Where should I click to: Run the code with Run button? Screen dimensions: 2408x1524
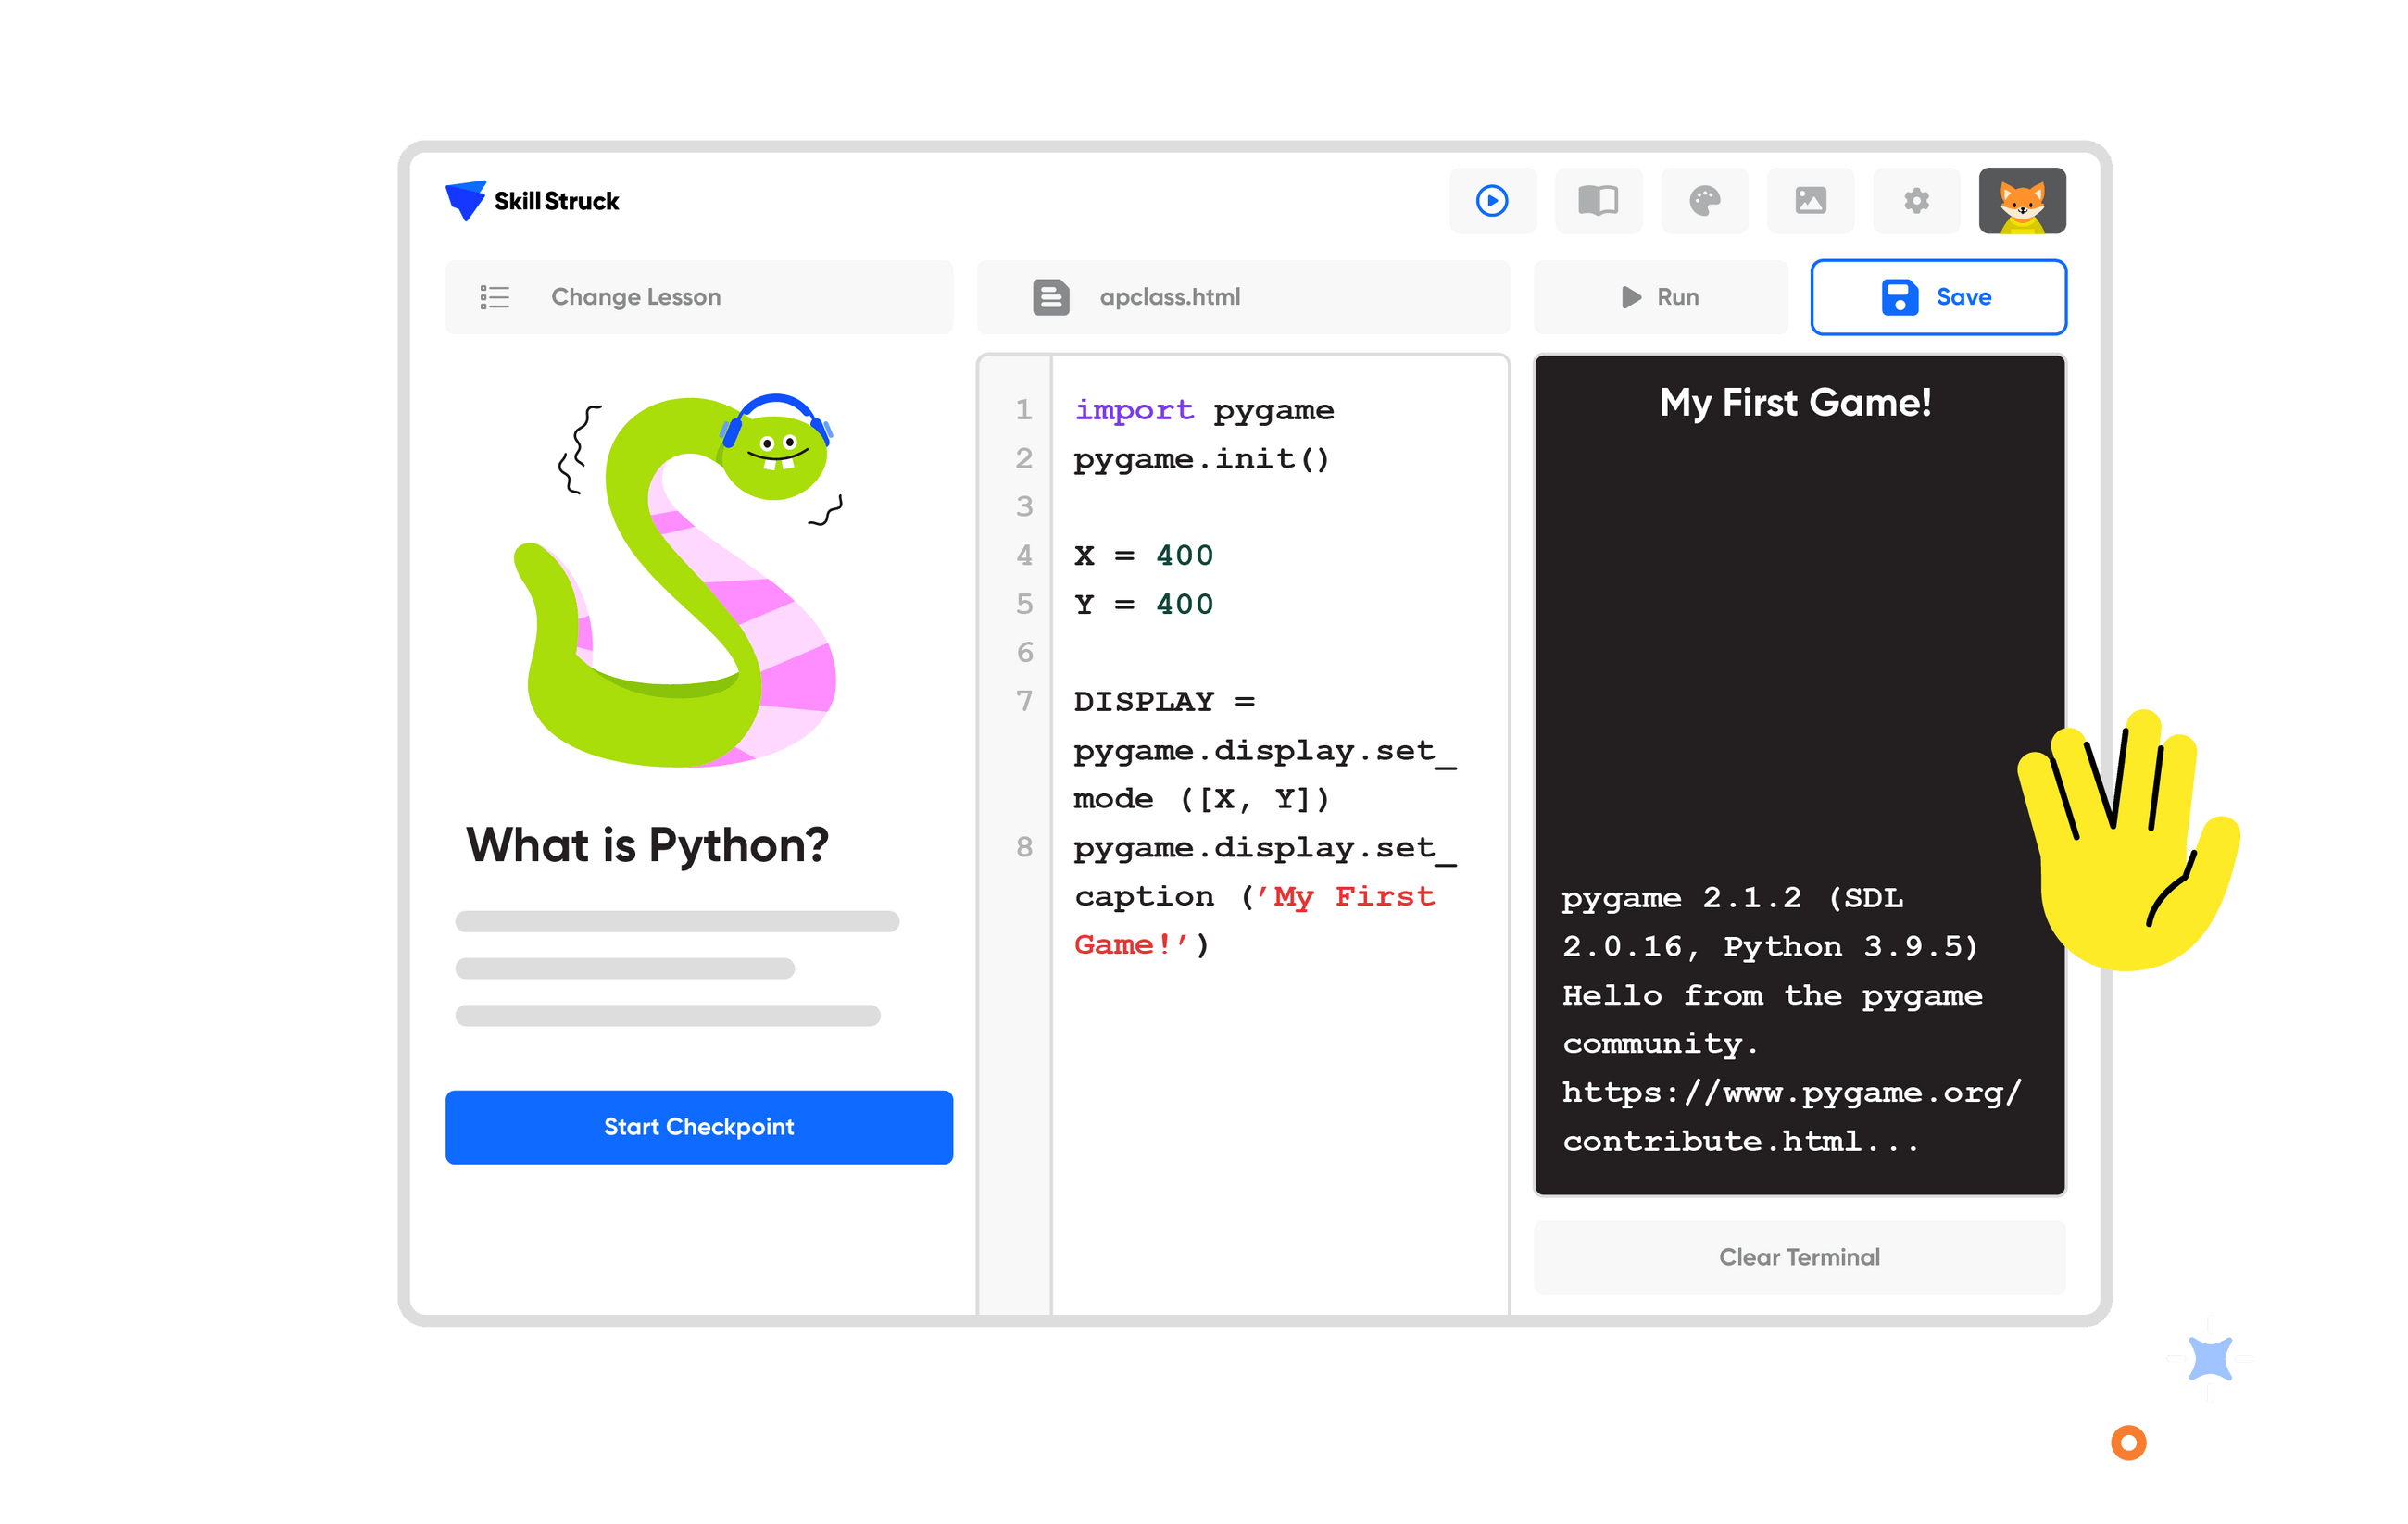(1659, 297)
